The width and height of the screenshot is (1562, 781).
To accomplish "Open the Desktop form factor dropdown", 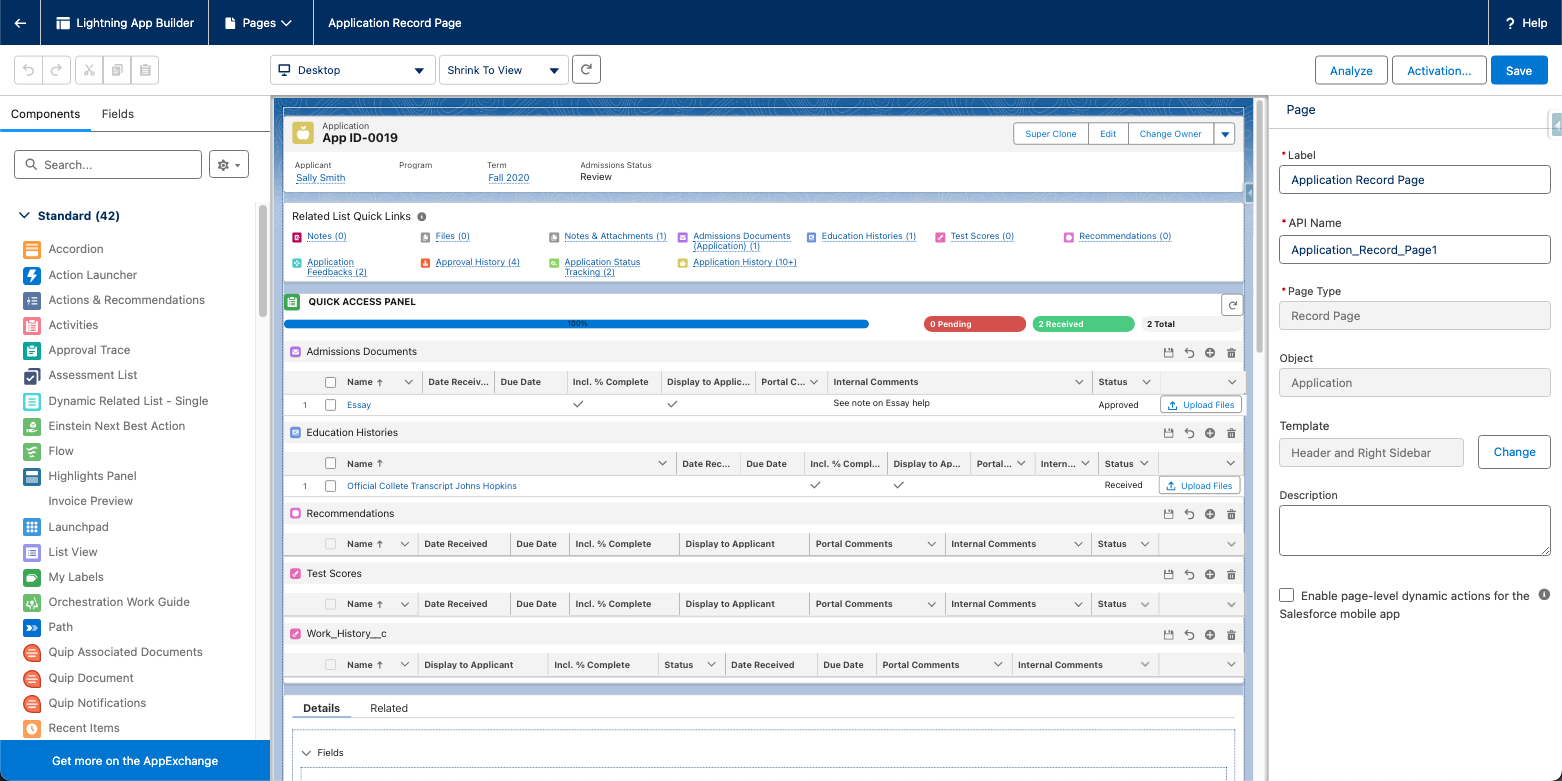I will click(352, 70).
